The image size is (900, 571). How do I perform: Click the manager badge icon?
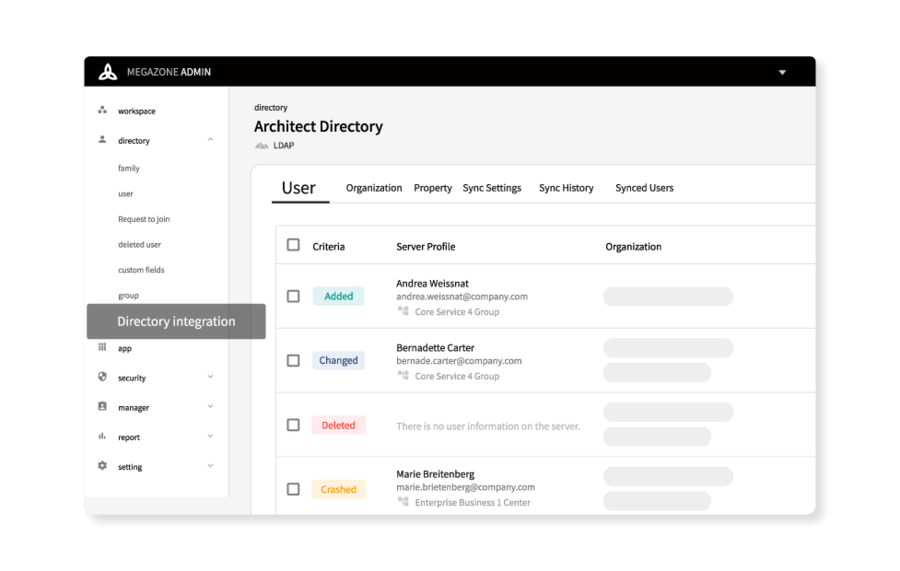coord(102,406)
